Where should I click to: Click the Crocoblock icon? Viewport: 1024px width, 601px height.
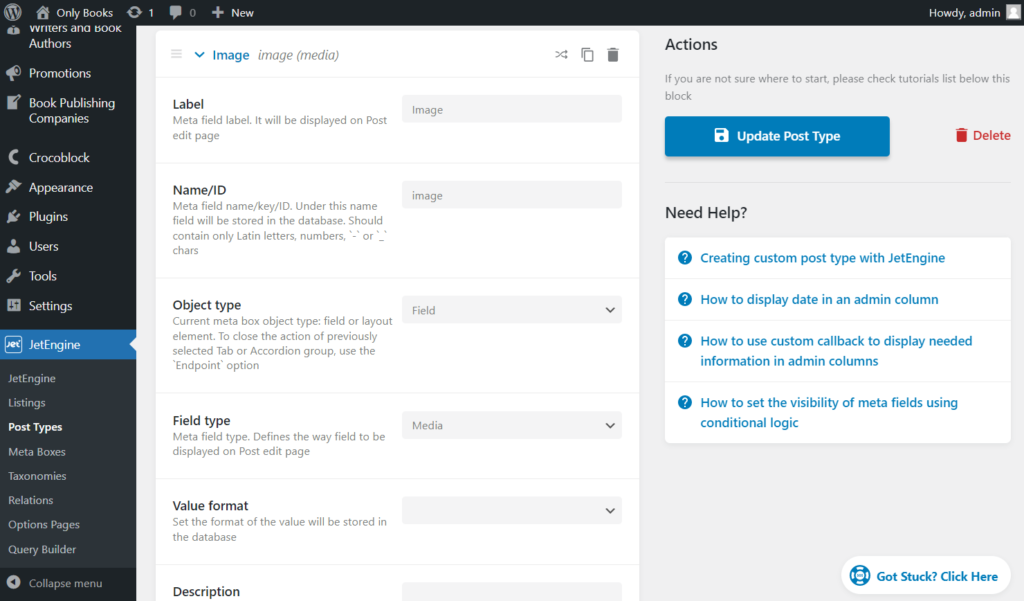[x=14, y=157]
